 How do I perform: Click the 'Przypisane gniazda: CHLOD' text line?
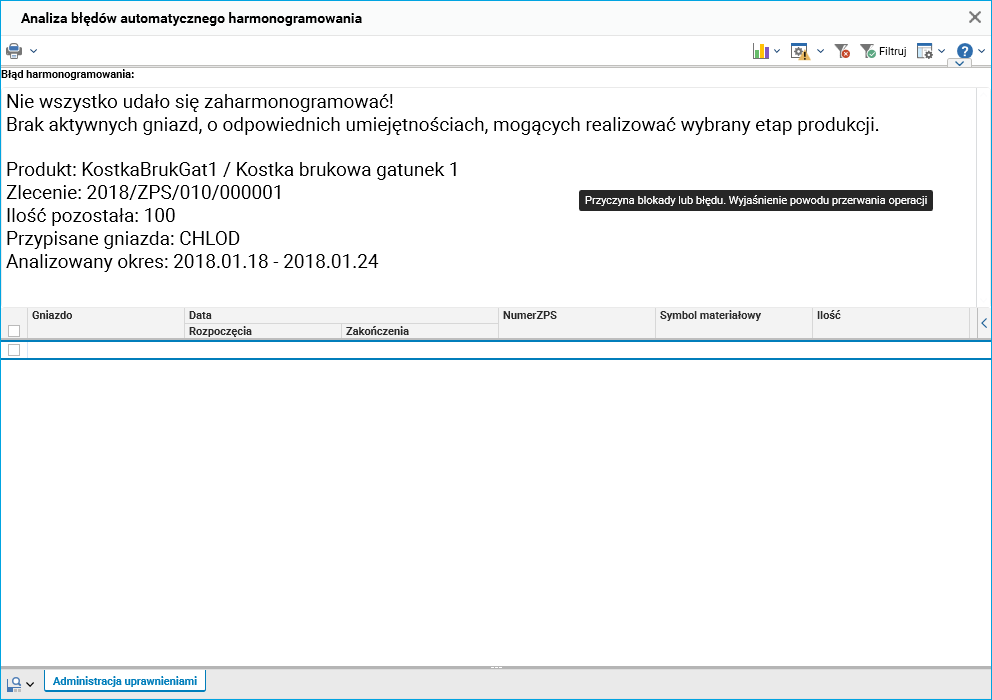point(123,239)
